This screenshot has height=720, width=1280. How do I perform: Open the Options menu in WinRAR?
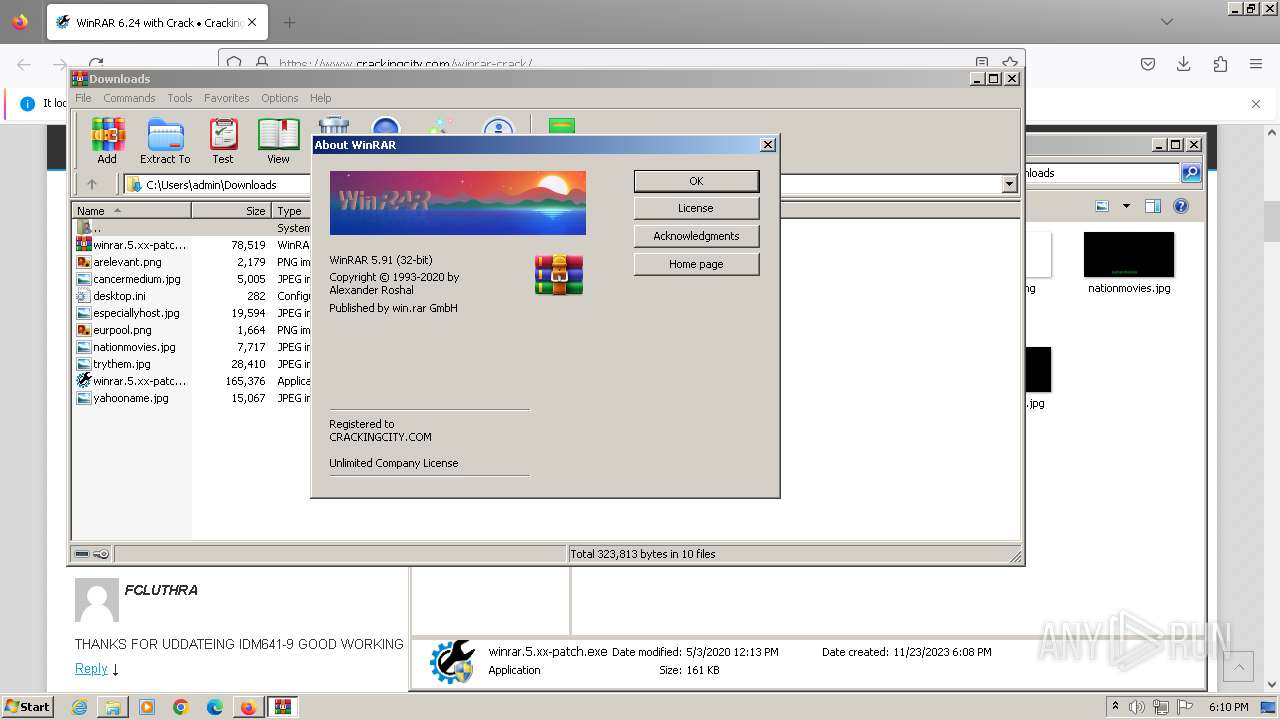[x=280, y=98]
